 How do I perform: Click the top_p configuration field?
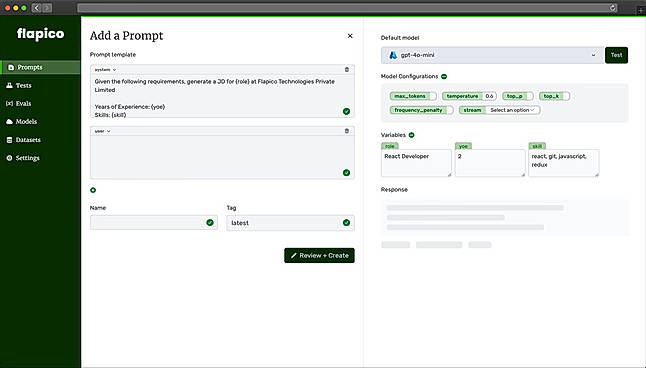(x=518, y=96)
